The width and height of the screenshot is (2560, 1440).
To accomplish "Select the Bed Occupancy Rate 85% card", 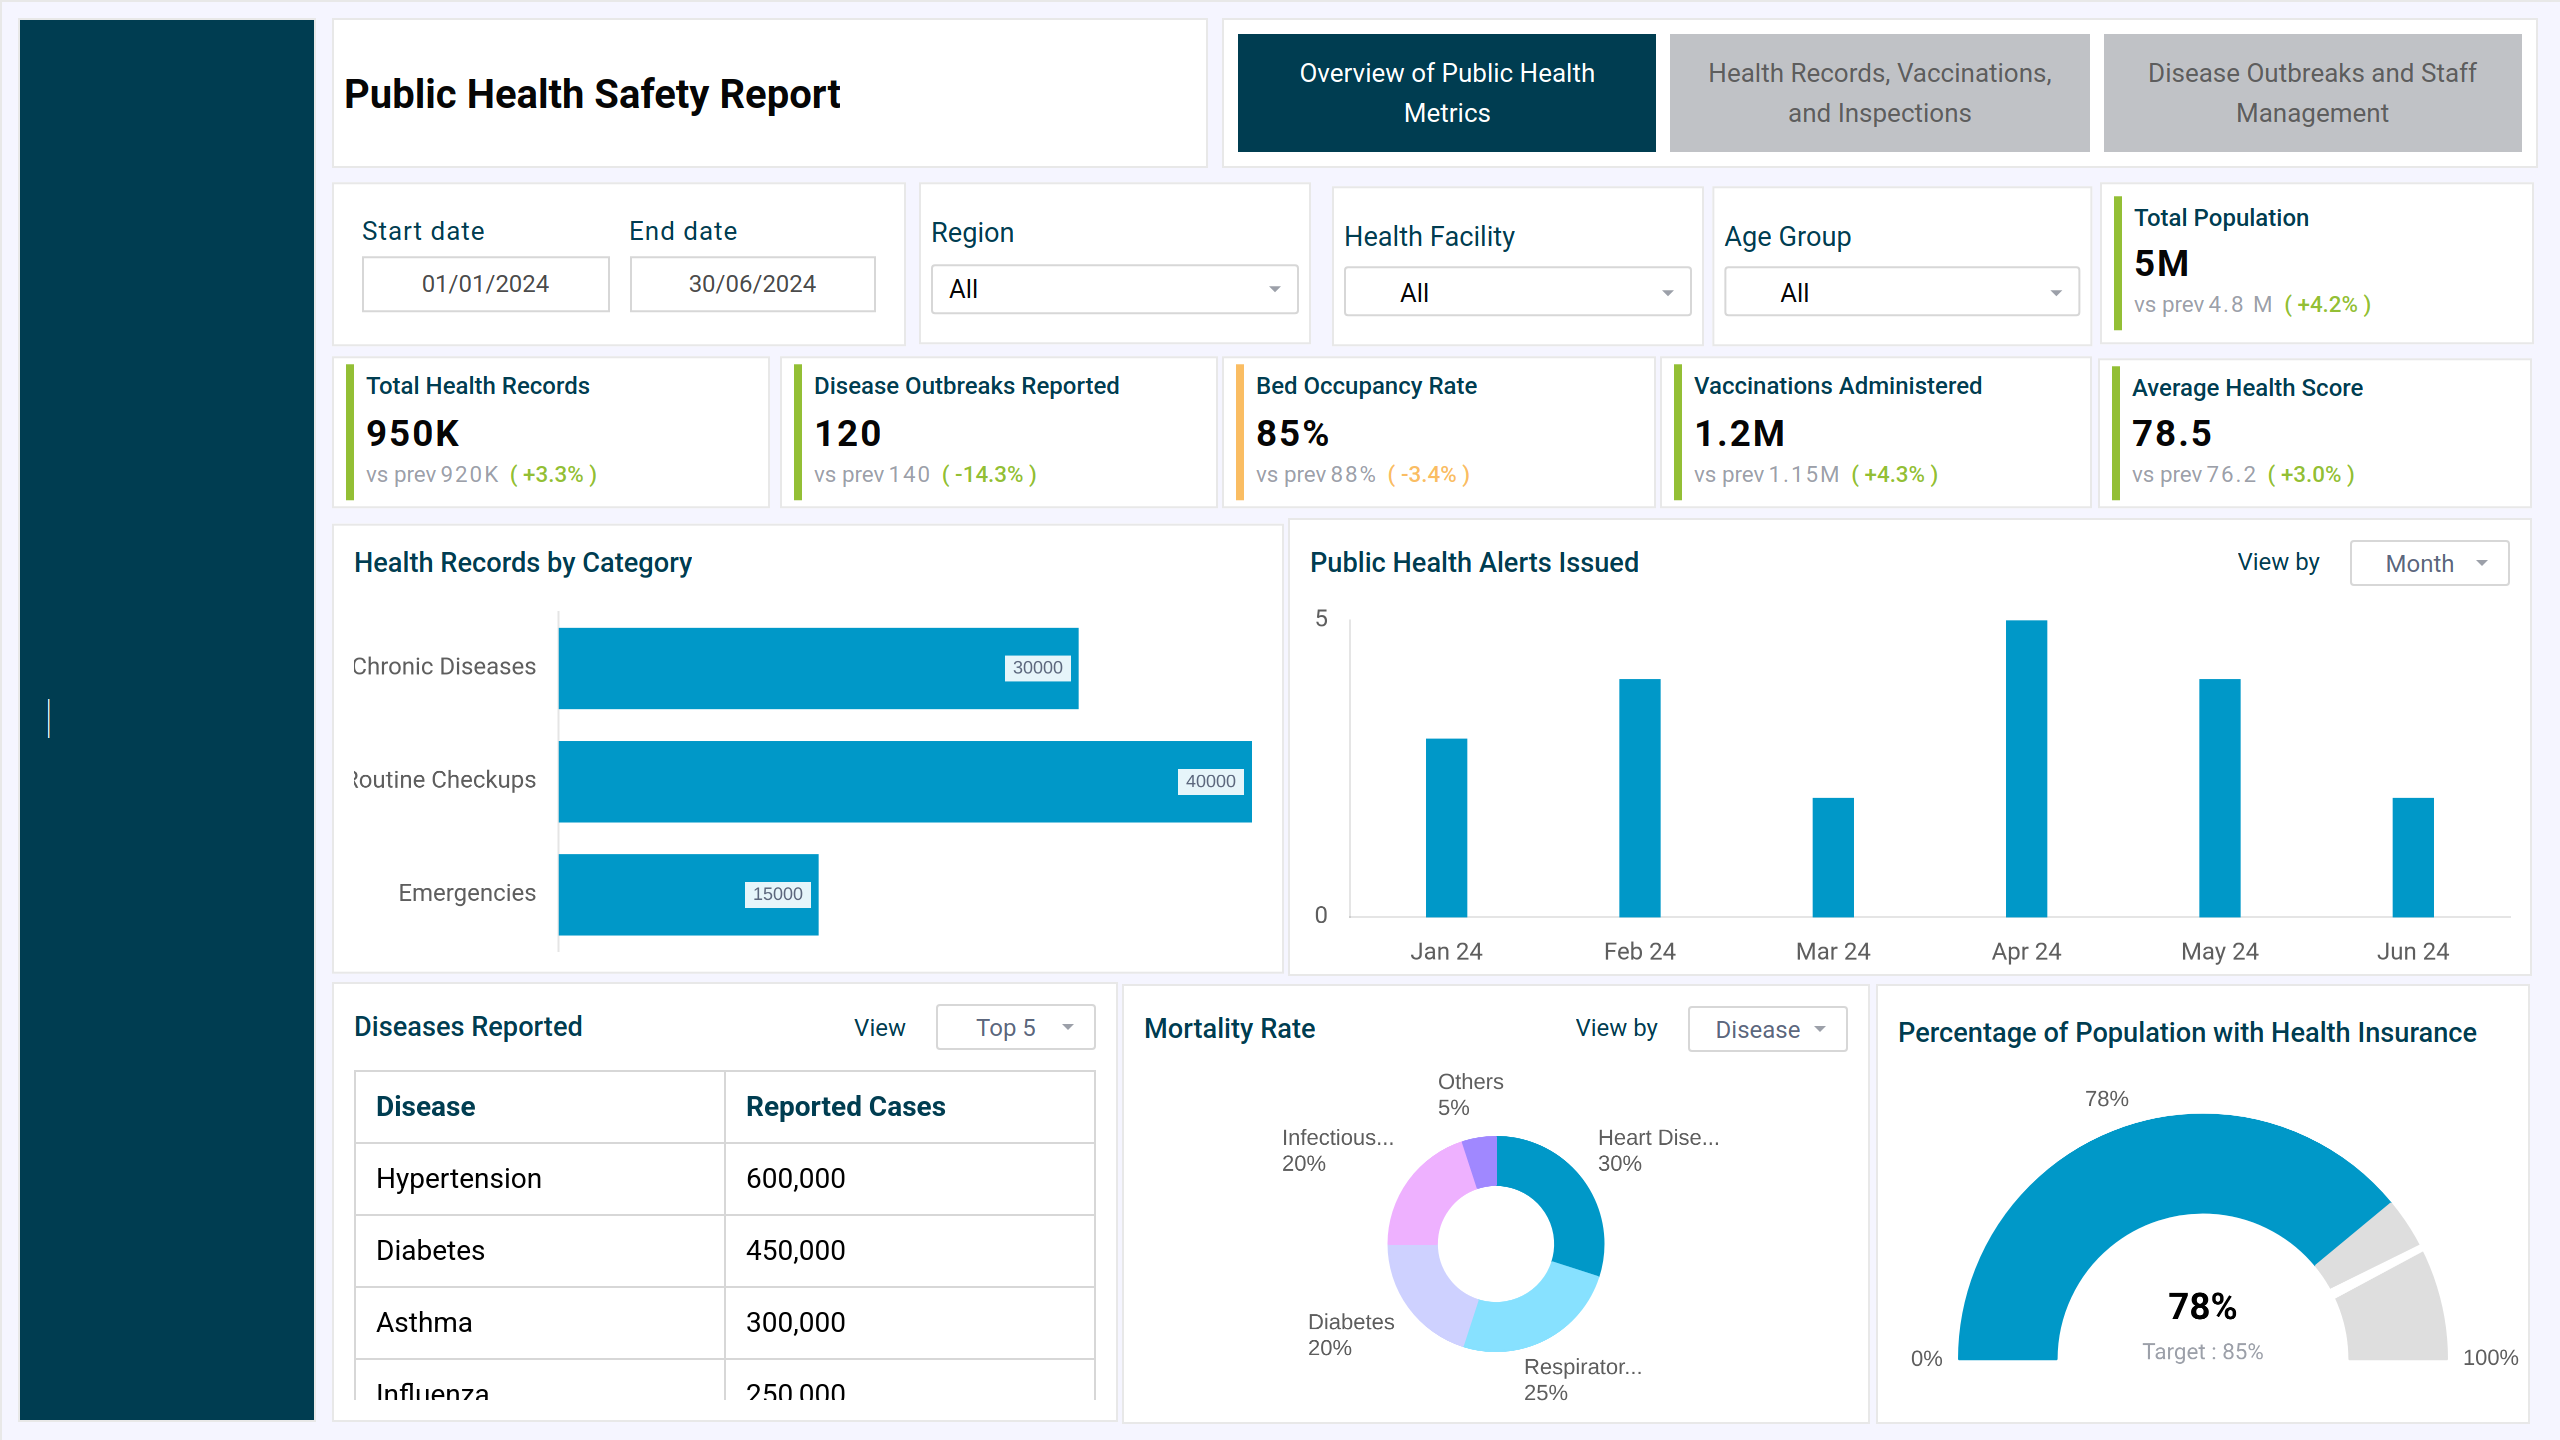I will pos(1438,432).
